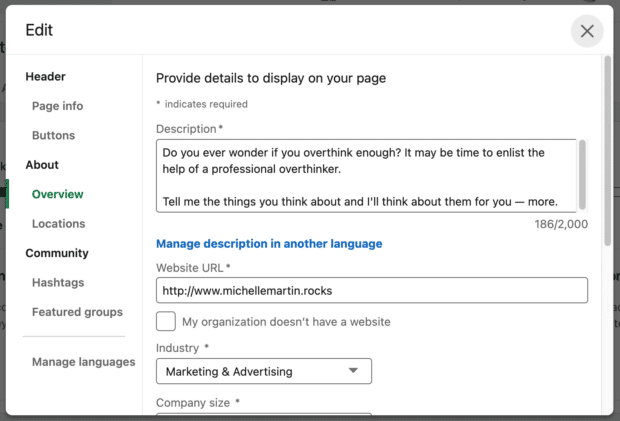Image resolution: width=620 pixels, height=421 pixels.
Task: Click the Description text area scrollbar
Action: pyautogui.click(x=582, y=164)
